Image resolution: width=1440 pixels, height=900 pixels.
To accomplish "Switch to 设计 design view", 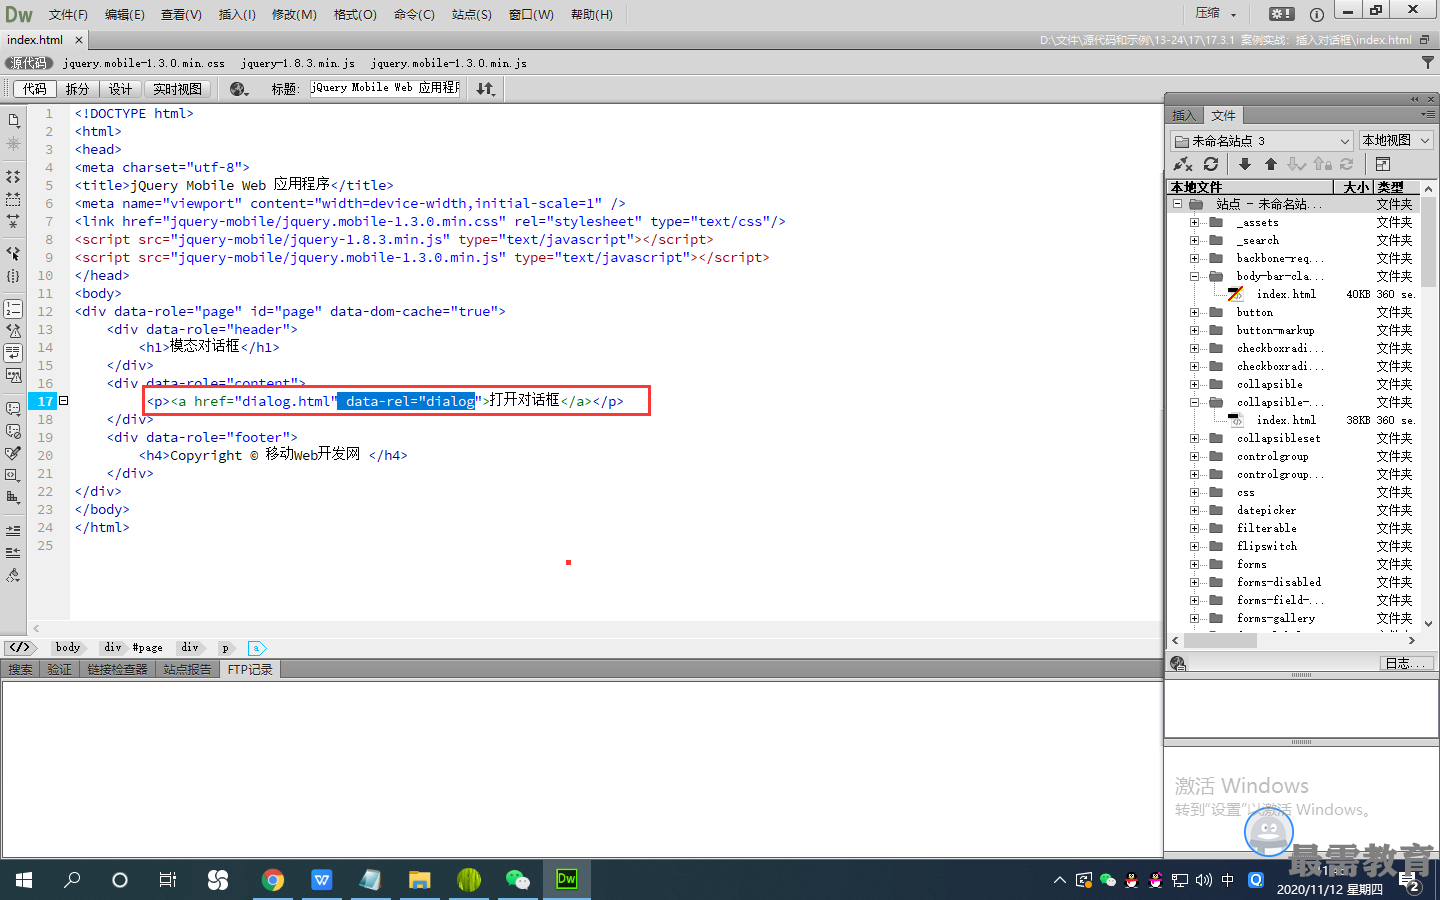I will coord(120,89).
